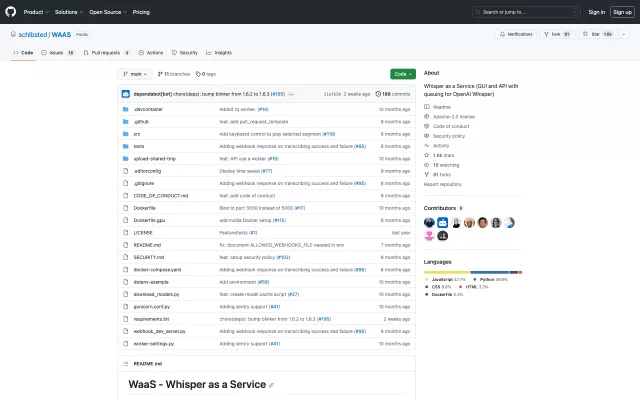This screenshot has height=400, width=640.
Task: Click the commit history clock icon
Action: pyautogui.click(x=376, y=93)
